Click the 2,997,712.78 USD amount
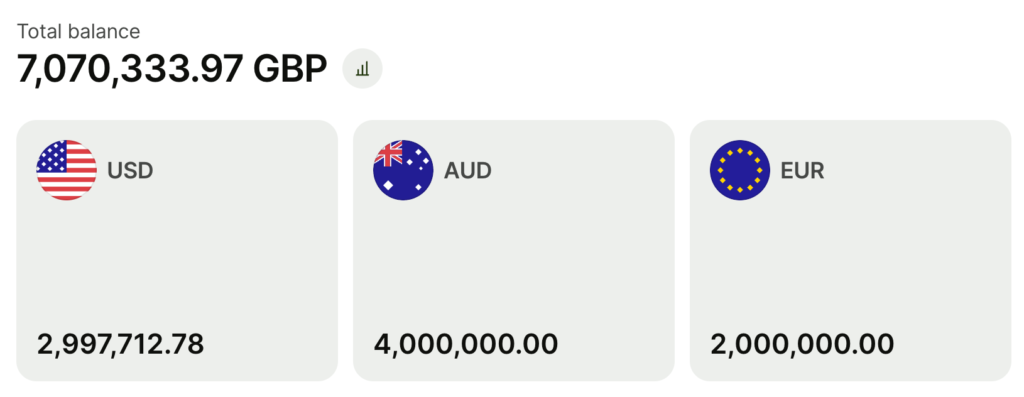1024x397 pixels. point(120,344)
